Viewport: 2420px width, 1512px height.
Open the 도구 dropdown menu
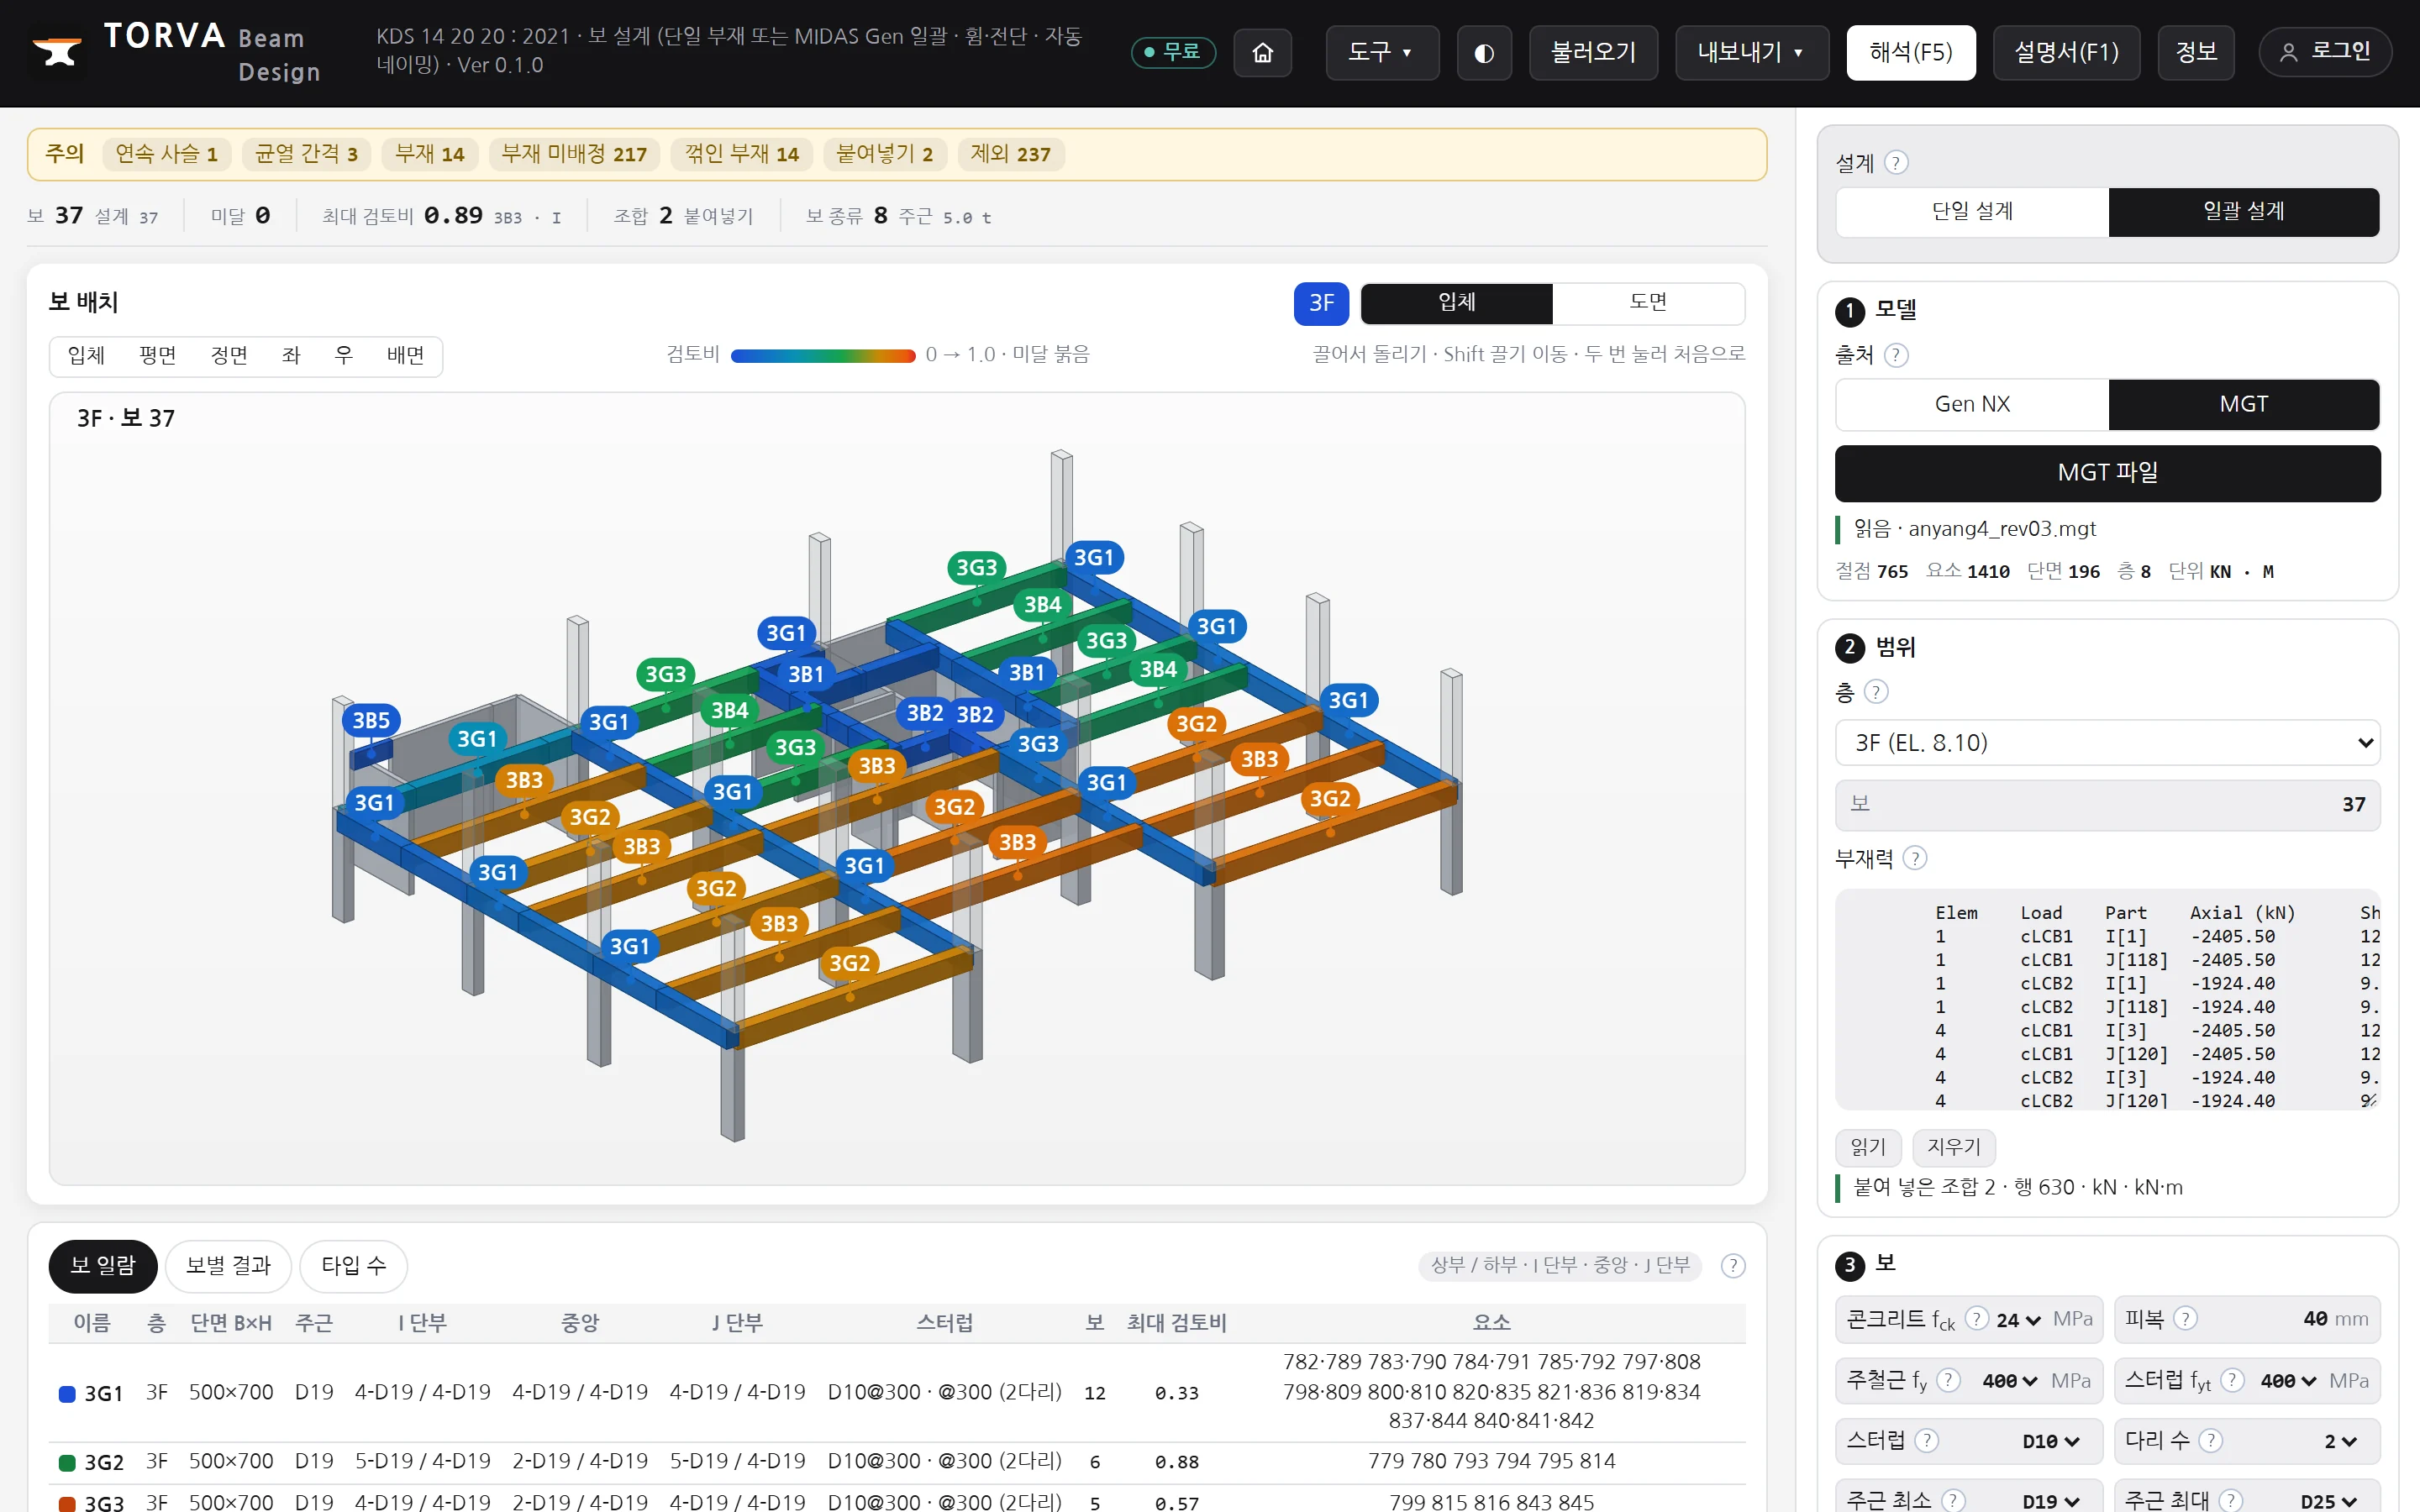click(1382, 52)
